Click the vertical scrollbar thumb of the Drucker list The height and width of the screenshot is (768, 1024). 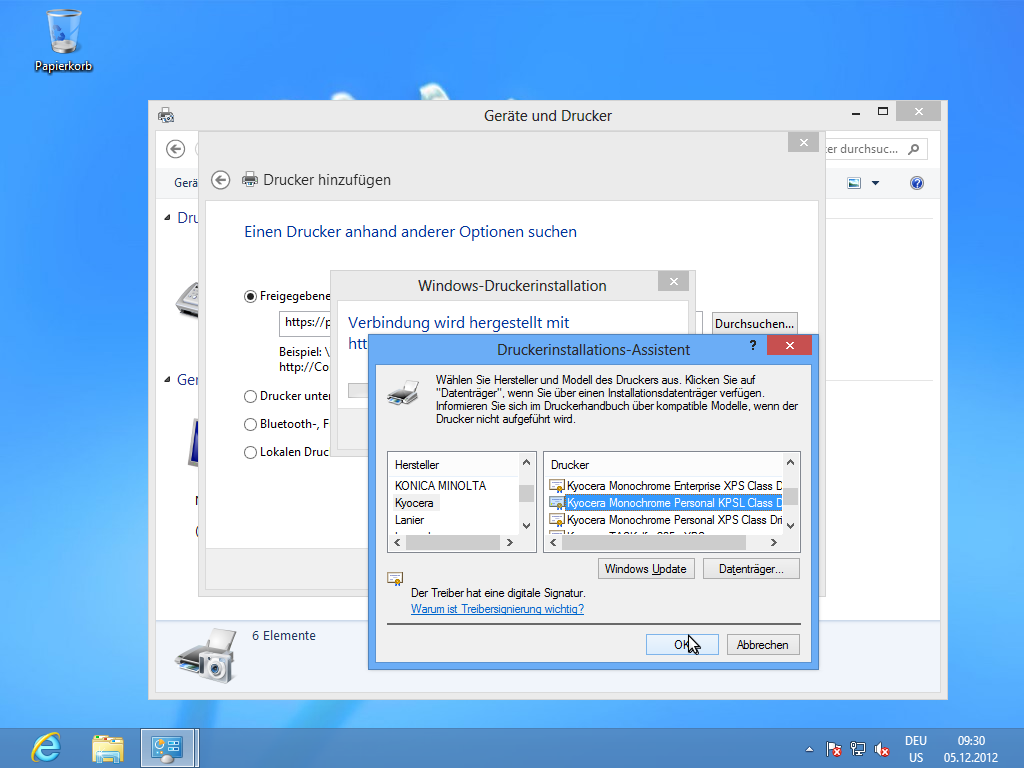[x=790, y=496]
